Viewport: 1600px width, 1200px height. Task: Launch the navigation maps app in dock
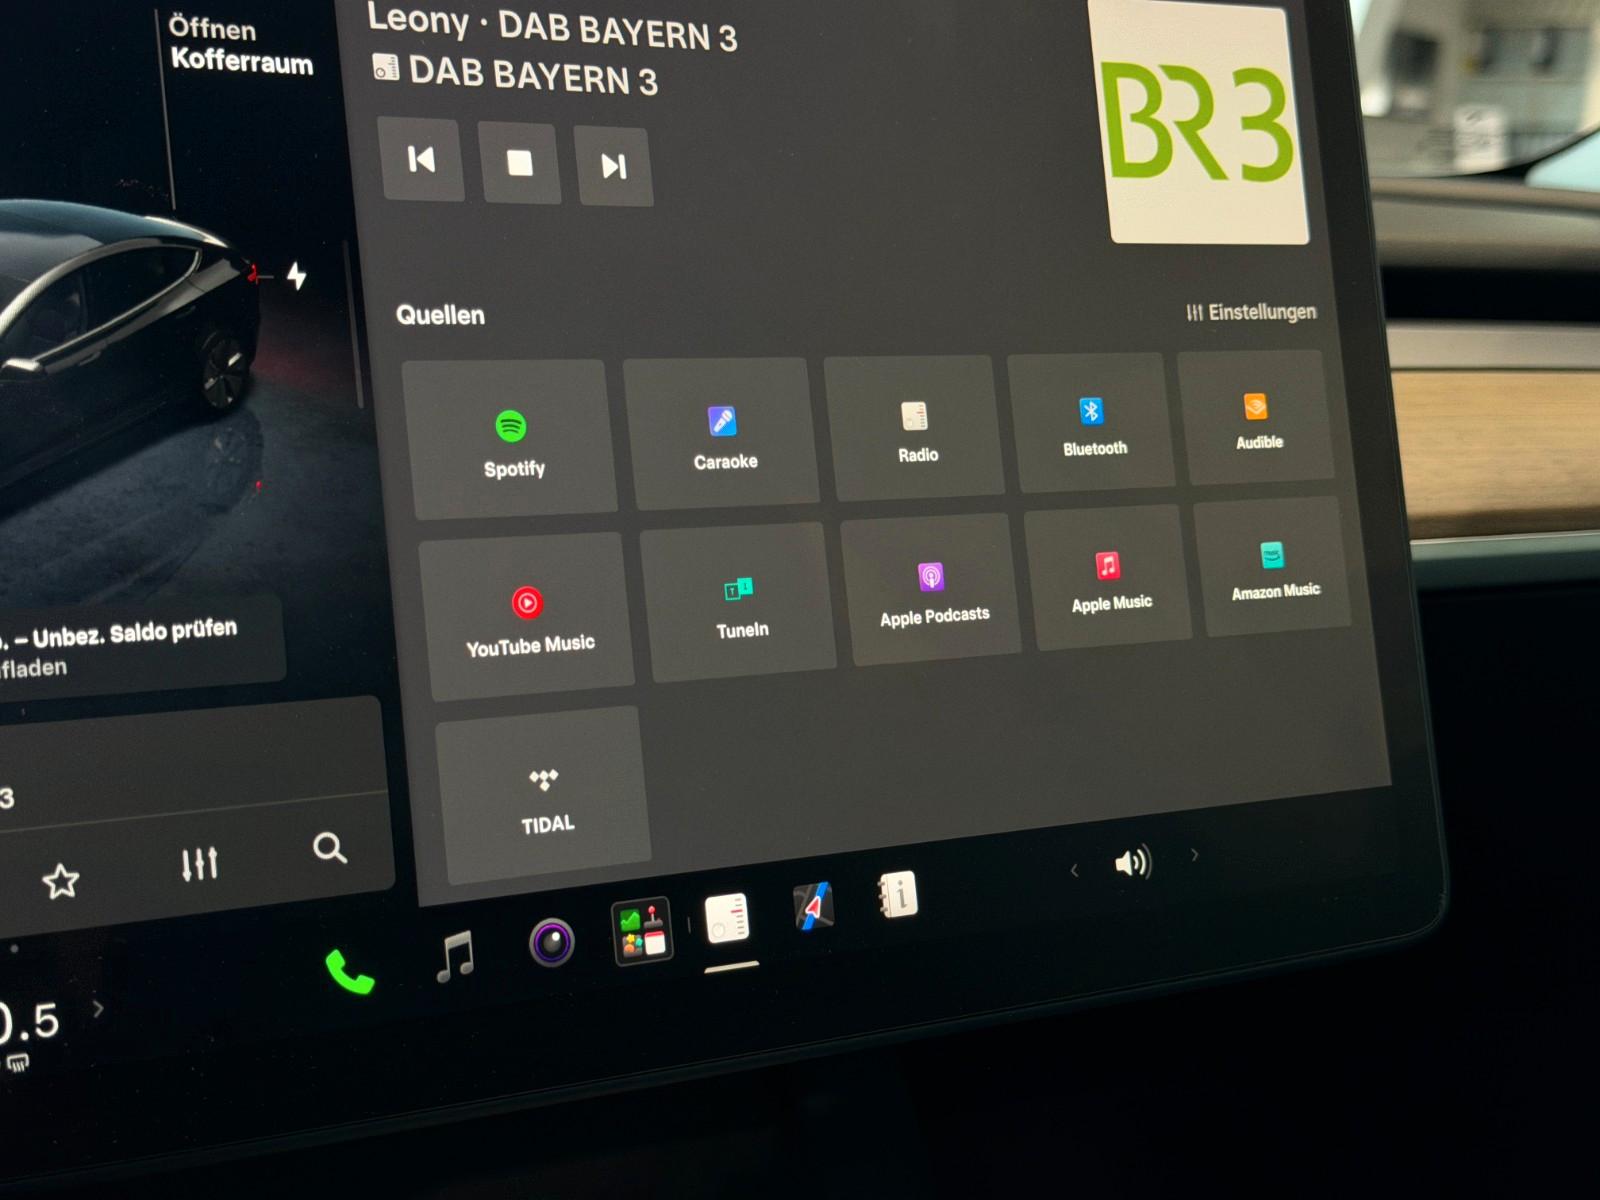pos(813,906)
